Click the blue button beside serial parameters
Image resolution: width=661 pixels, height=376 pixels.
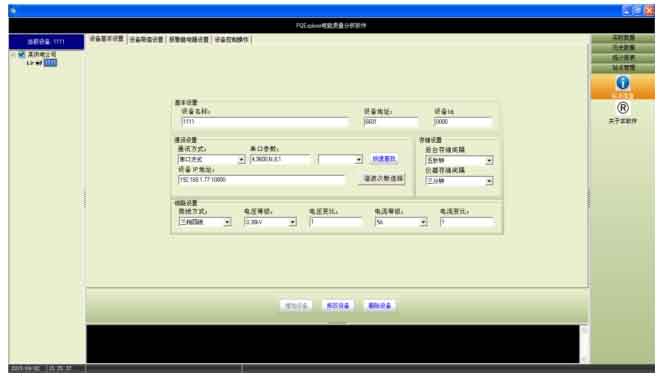tap(384, 159)
